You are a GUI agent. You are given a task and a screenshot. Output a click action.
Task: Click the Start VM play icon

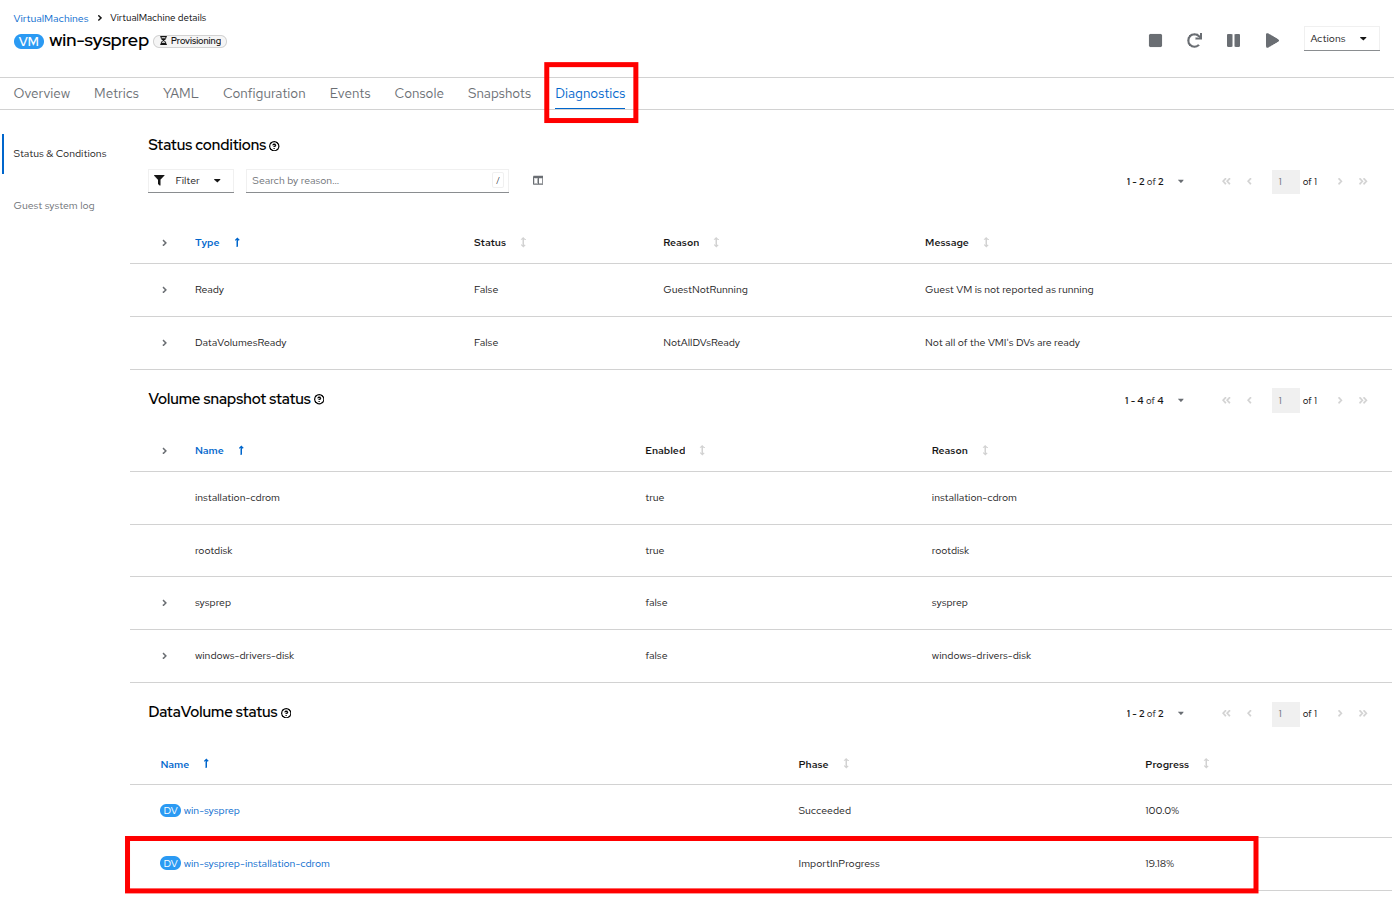point(1272,40)
